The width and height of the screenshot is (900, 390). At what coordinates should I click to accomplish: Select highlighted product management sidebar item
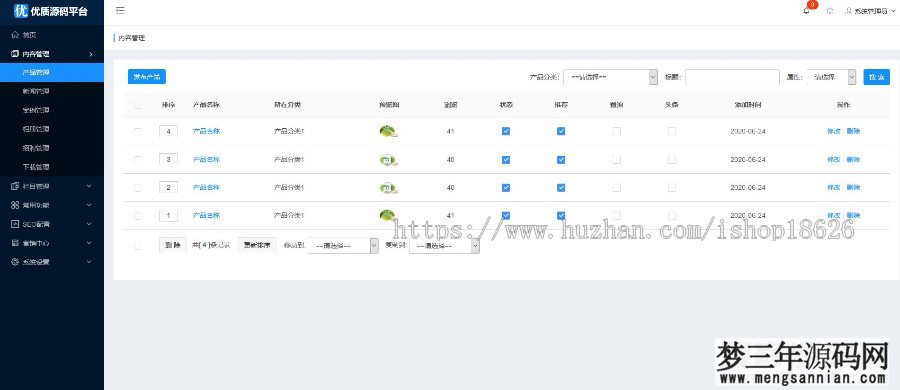52,72
